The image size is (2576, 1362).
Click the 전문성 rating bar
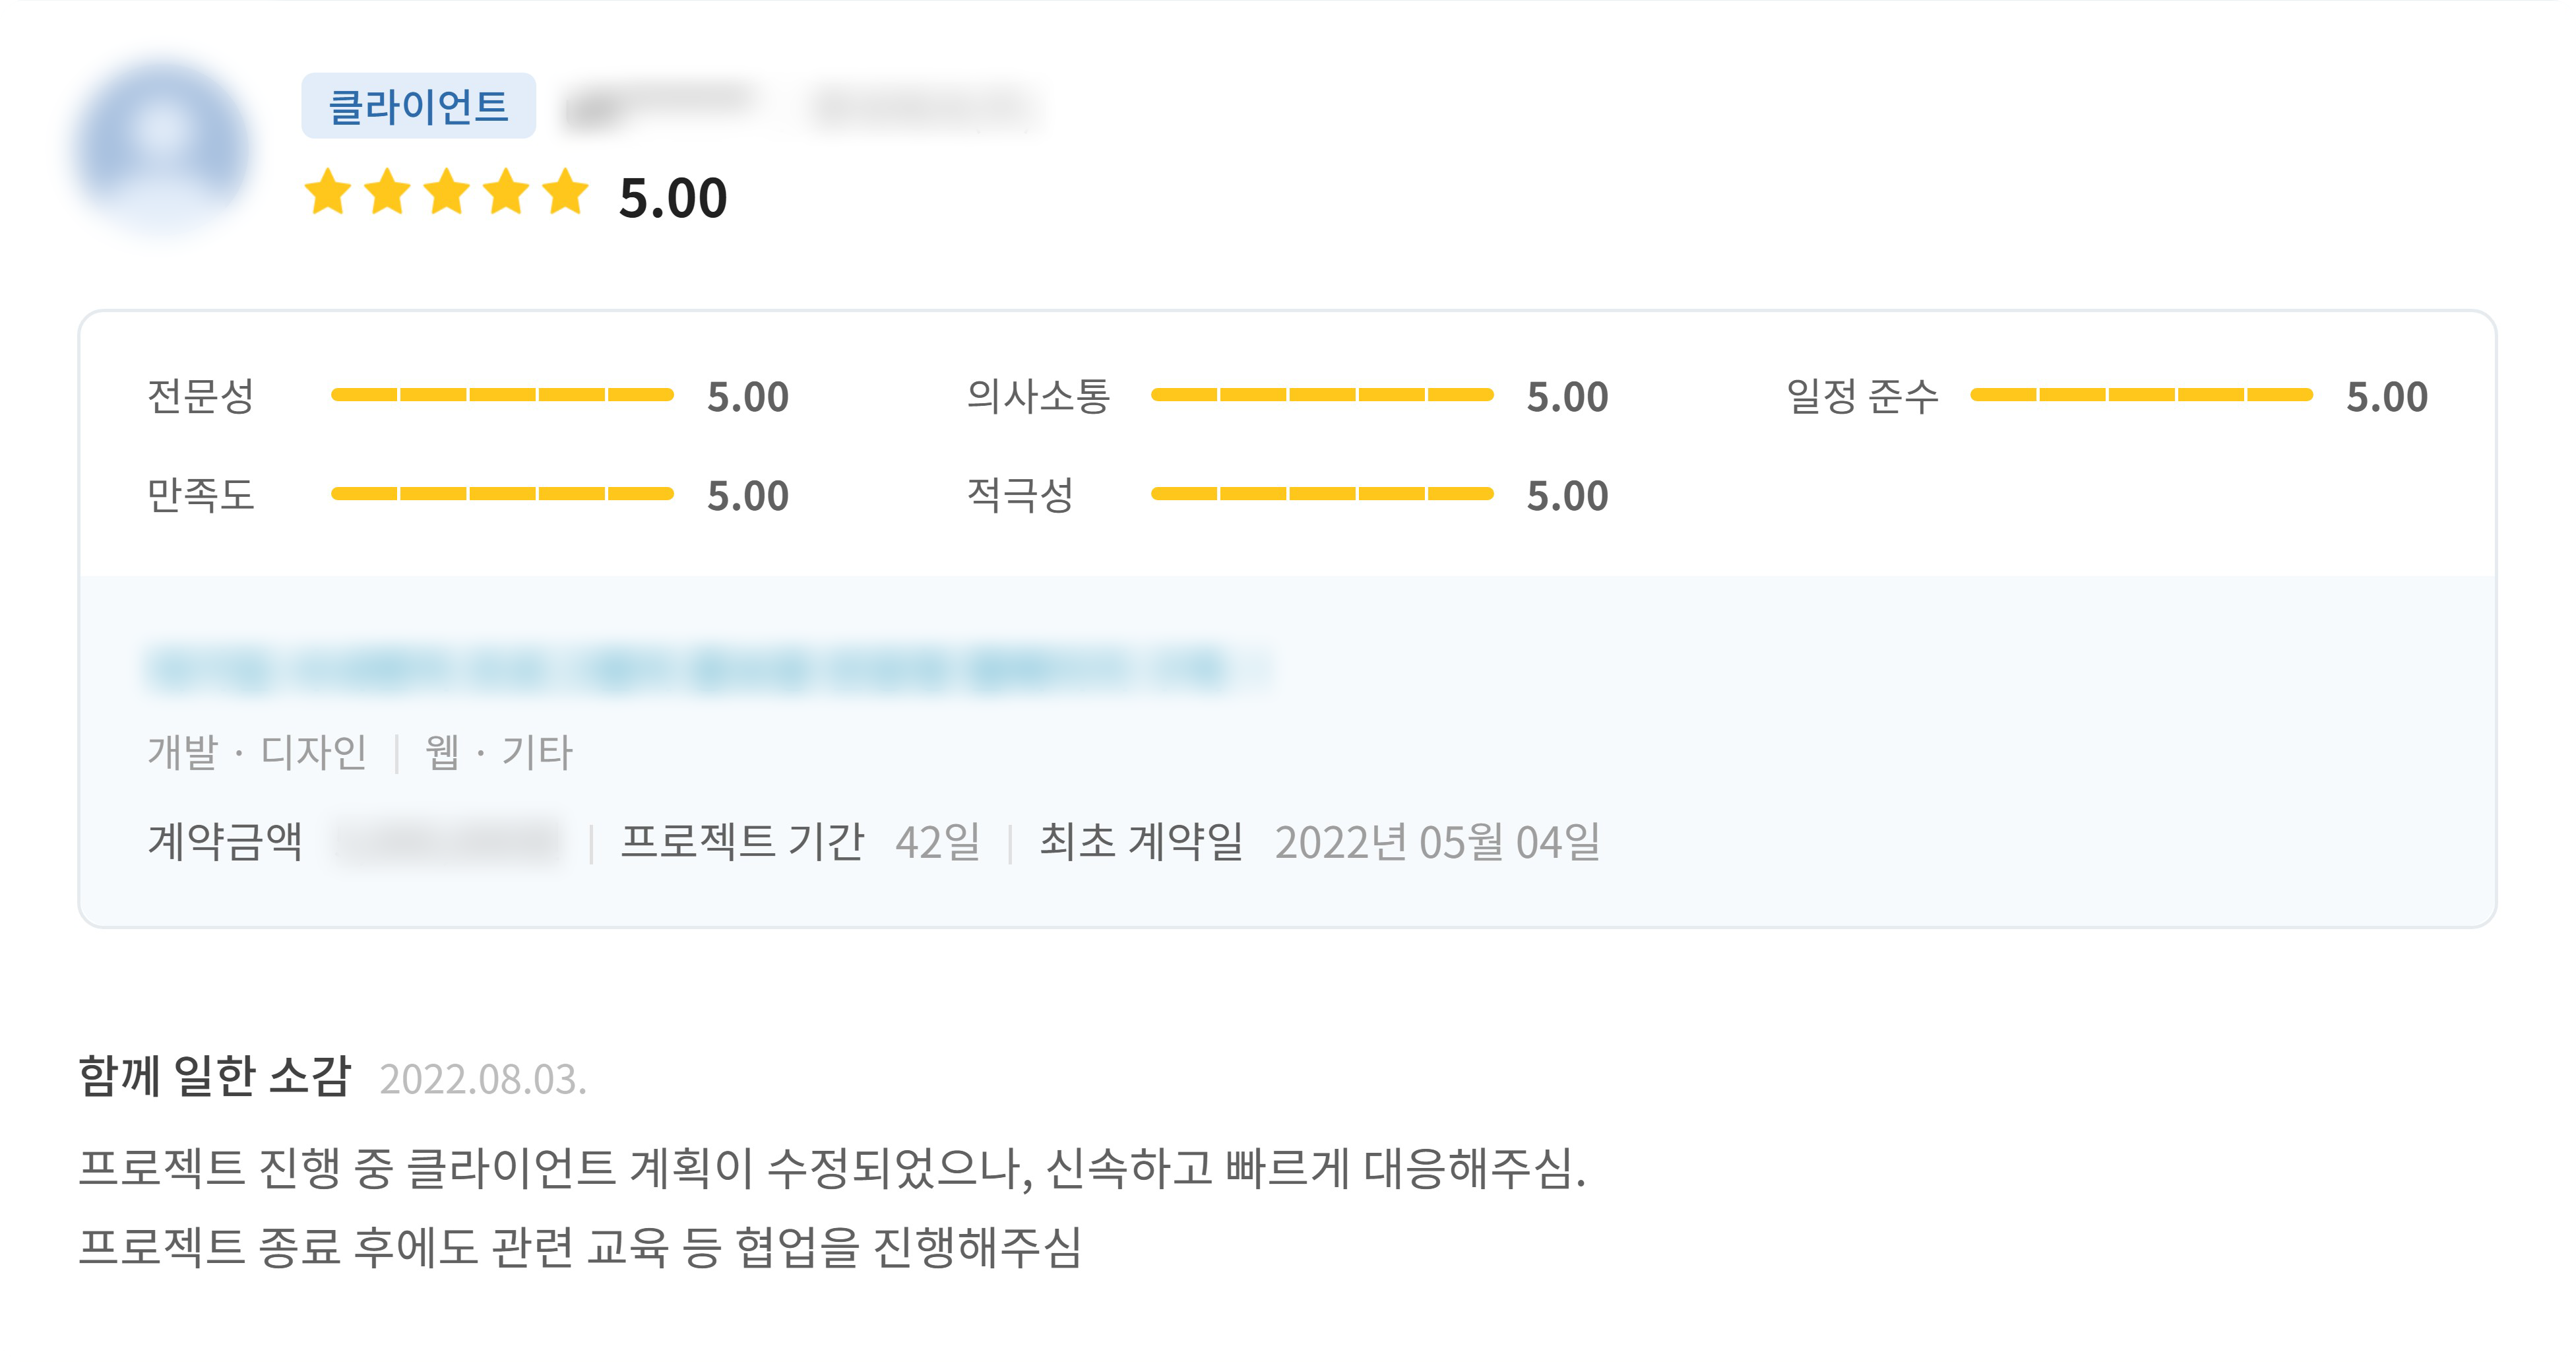tap(502, 395)
